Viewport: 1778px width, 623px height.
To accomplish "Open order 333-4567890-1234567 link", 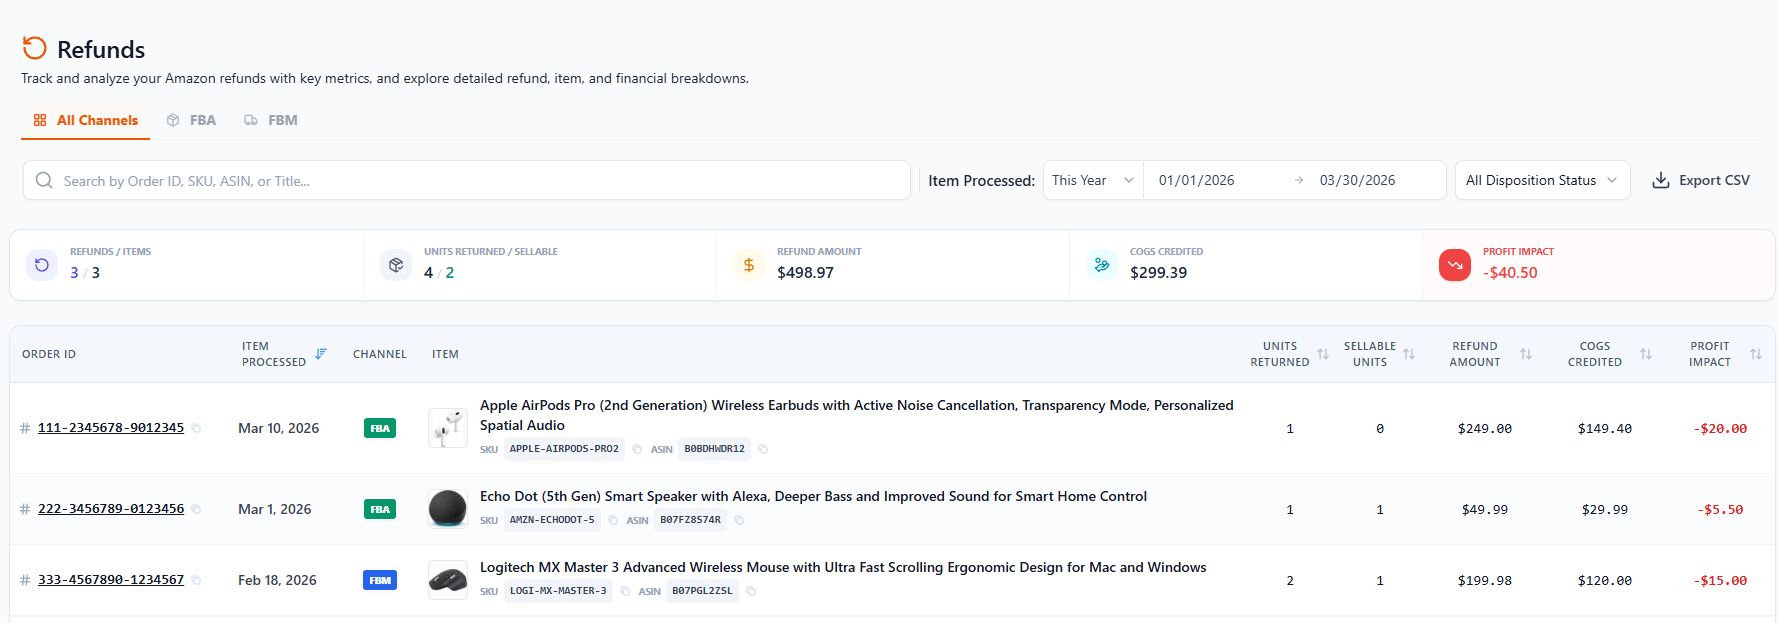I will coord(111,580).
